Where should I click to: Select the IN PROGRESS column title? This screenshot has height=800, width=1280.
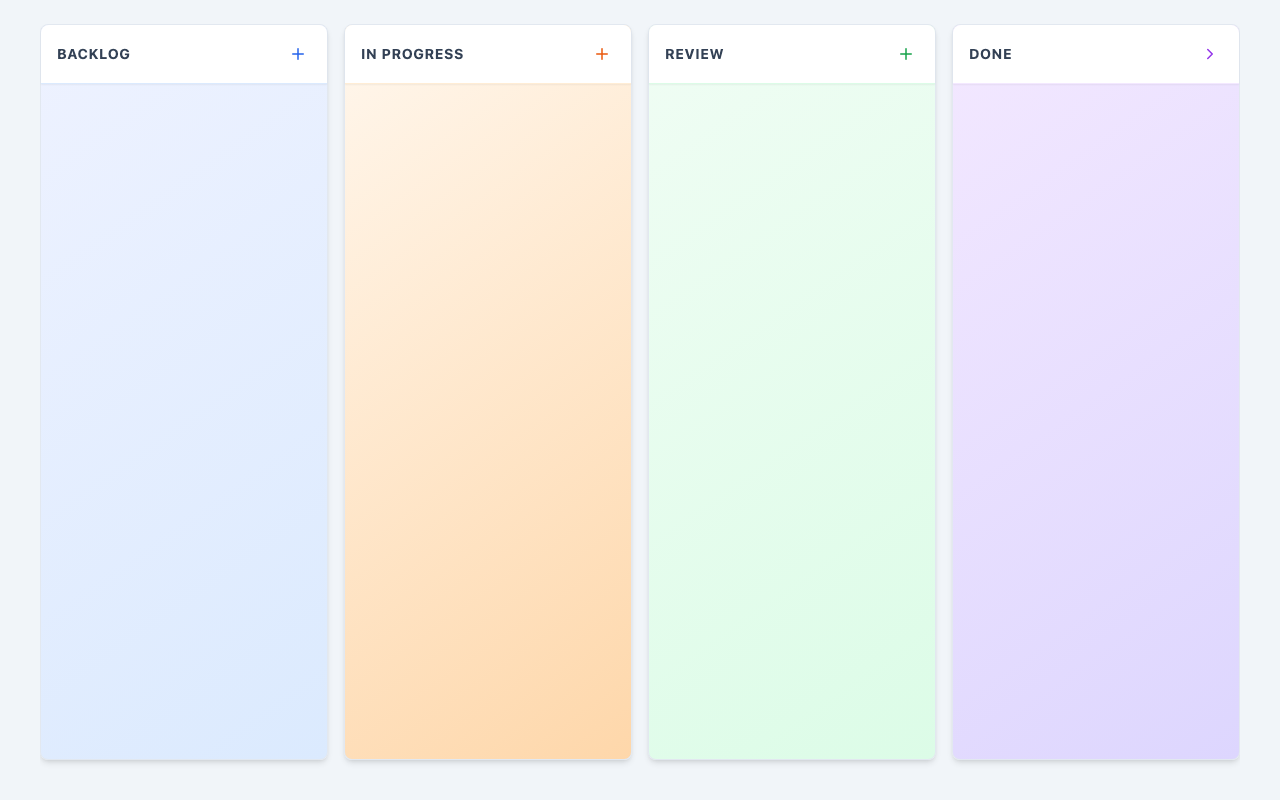412,54
